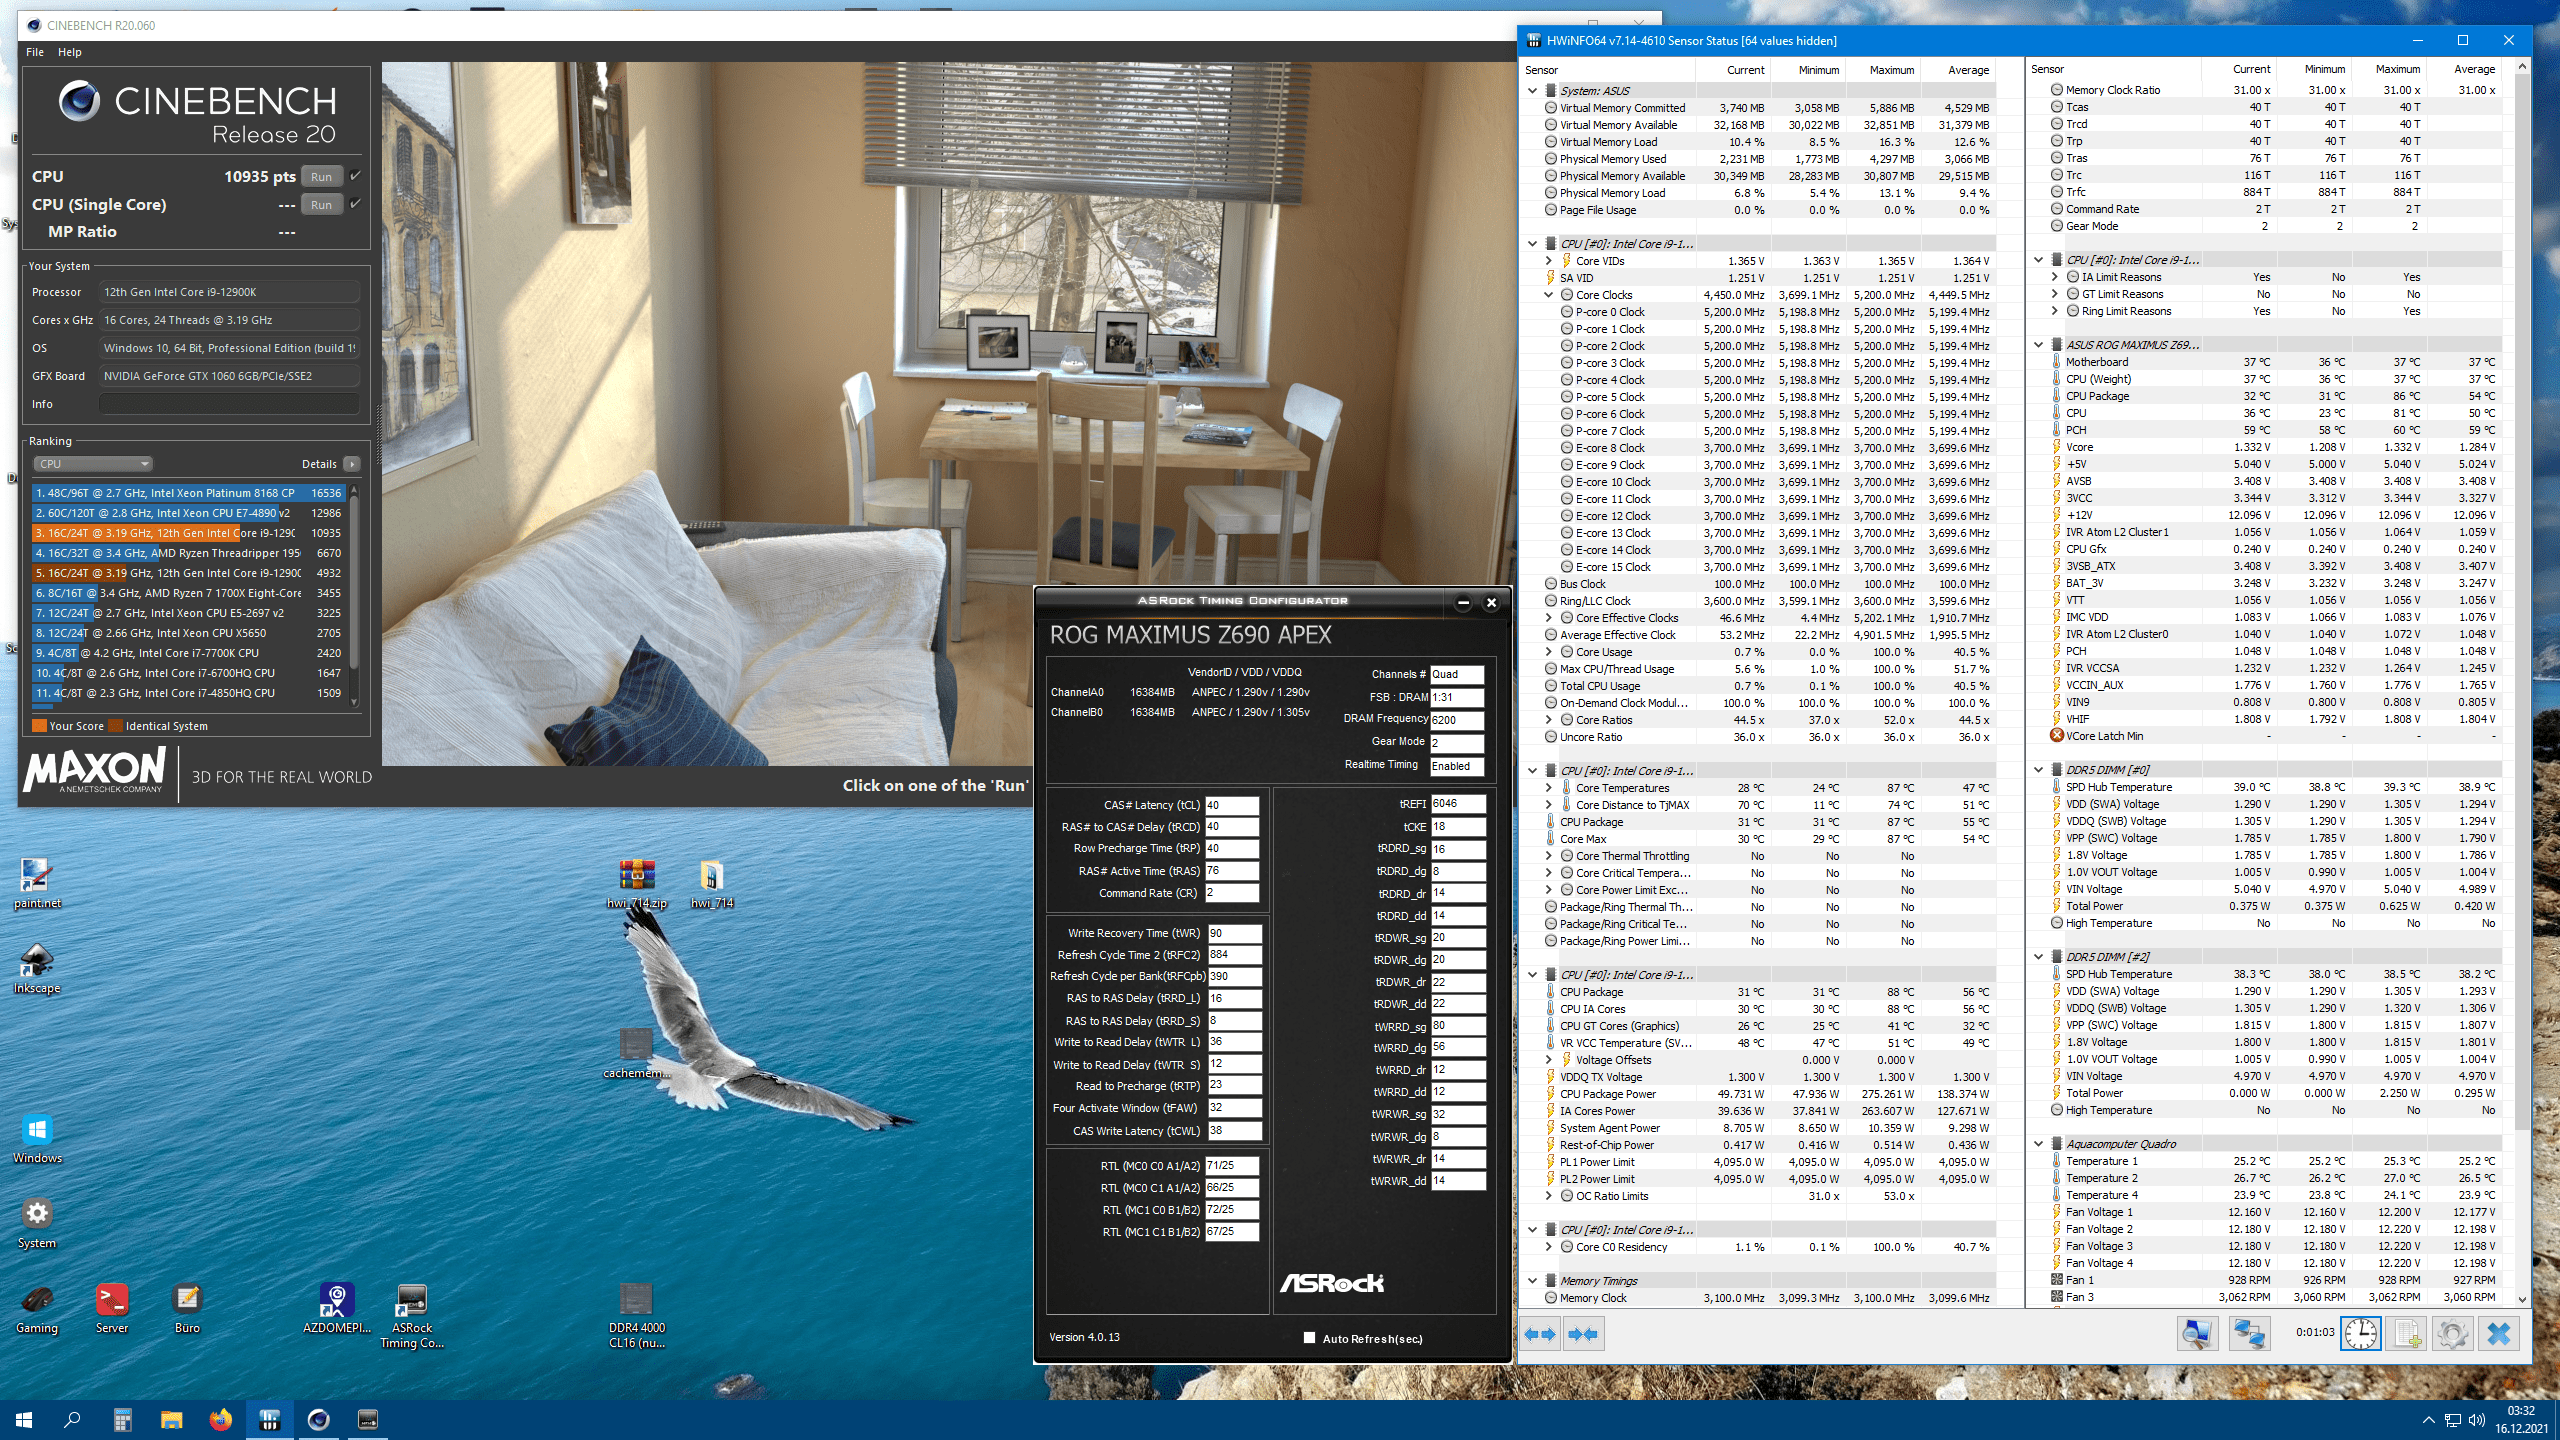Click Firefox icon in taskbar

pos(221,1419)
